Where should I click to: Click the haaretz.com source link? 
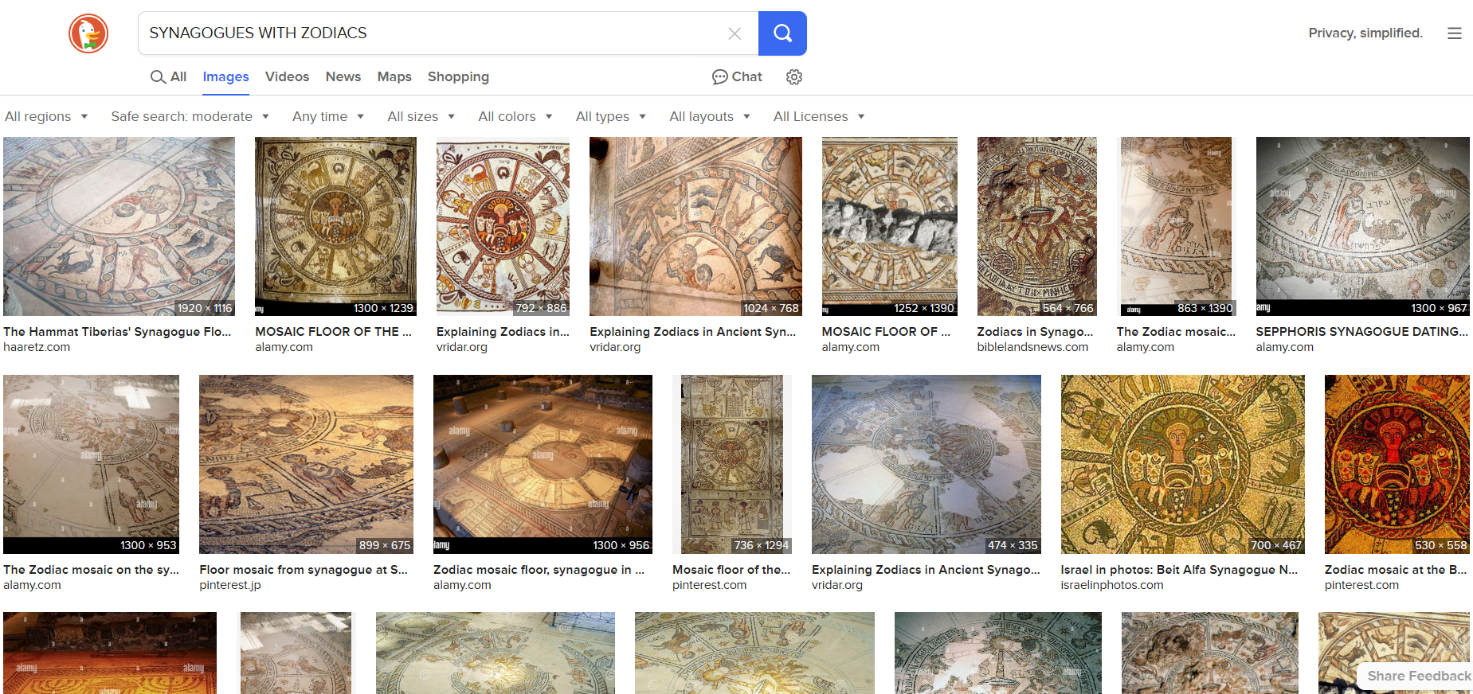(37, 348)
